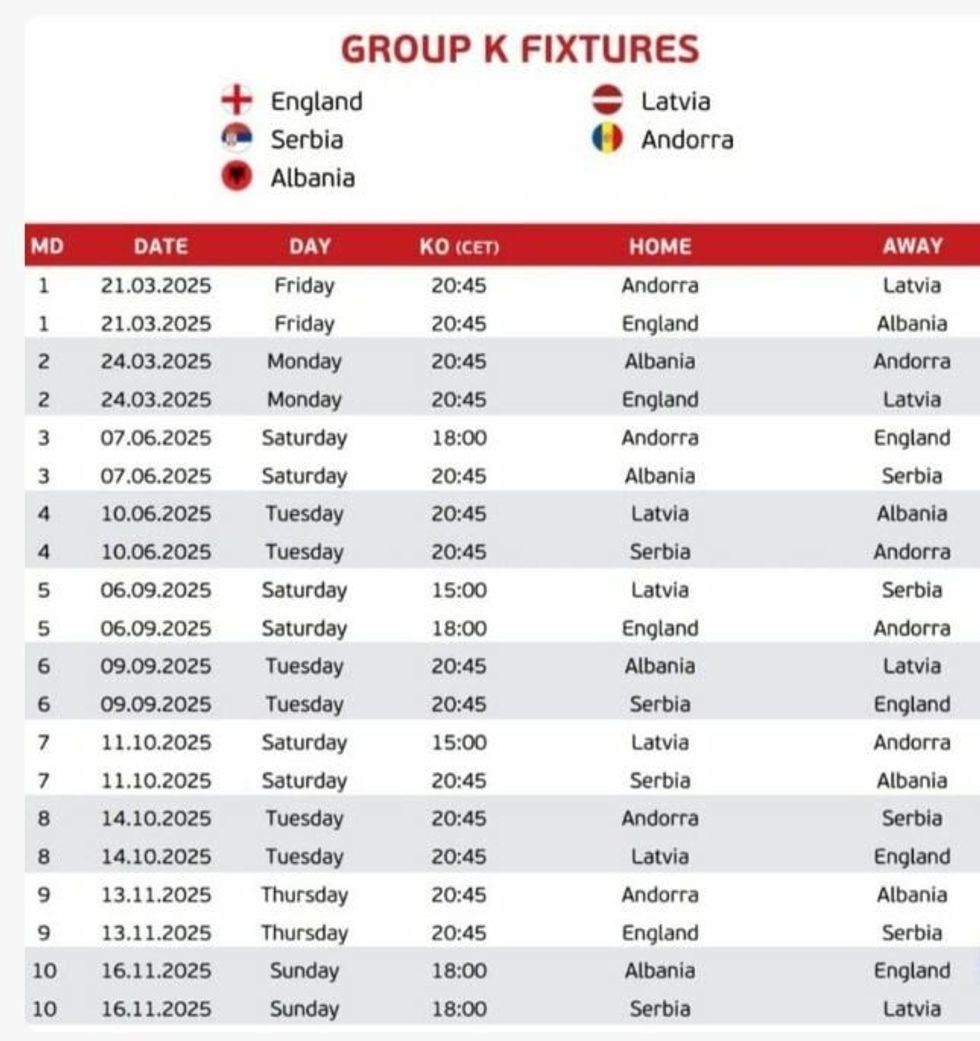Click Thursday in the England vs Serbia row

304,933
